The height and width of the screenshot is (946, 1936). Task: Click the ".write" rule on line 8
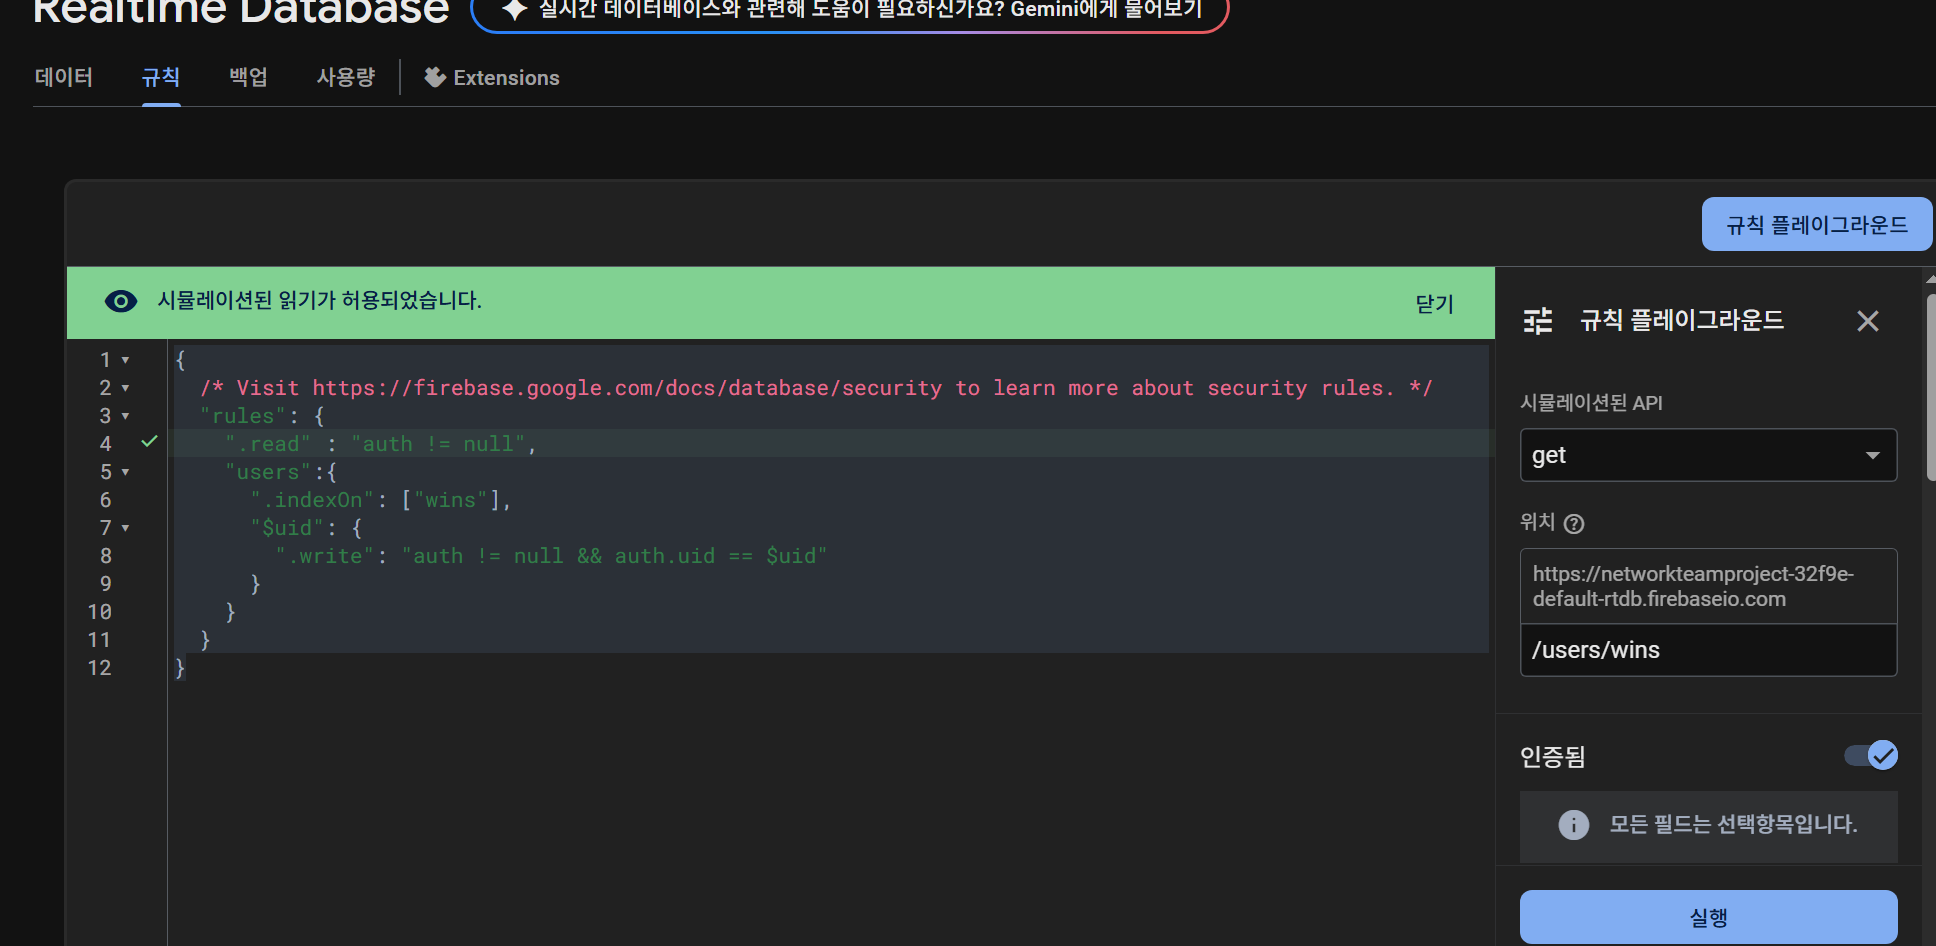click(552, 556)
